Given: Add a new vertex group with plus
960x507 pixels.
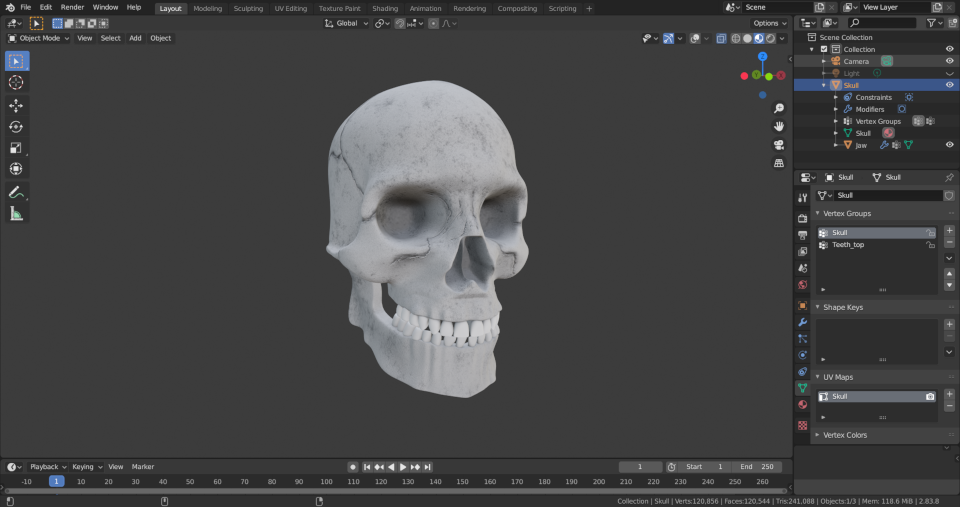Looking at the screenshot, I should click(x=950, y=231).
